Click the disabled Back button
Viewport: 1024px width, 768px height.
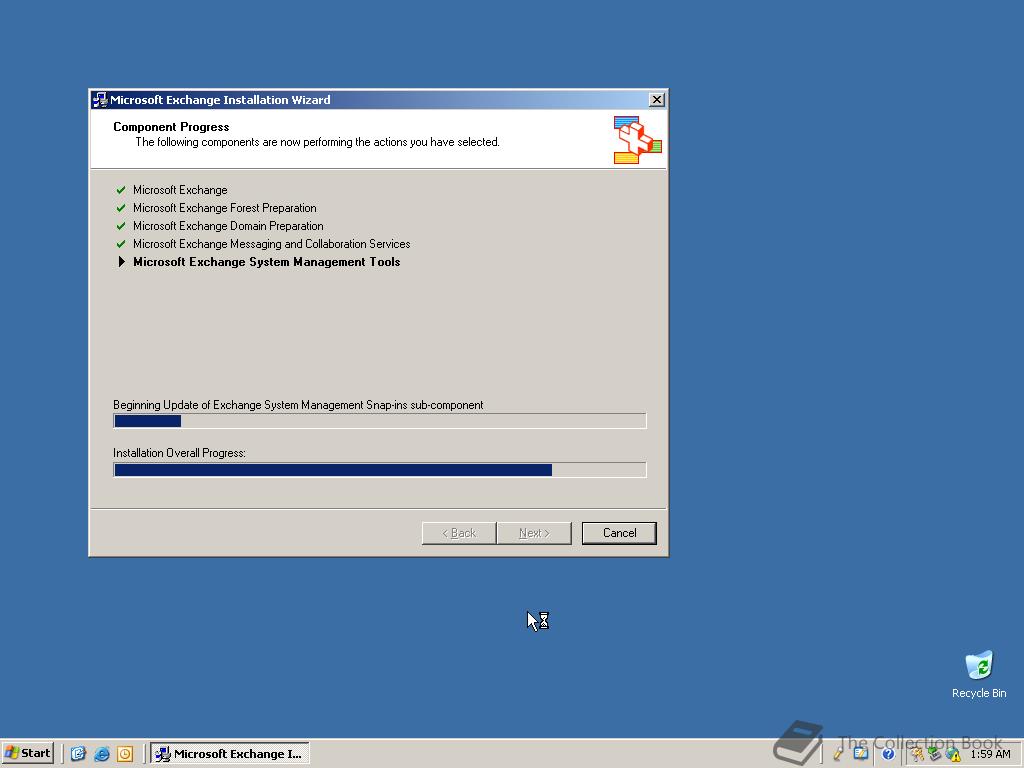coord(459,533)
